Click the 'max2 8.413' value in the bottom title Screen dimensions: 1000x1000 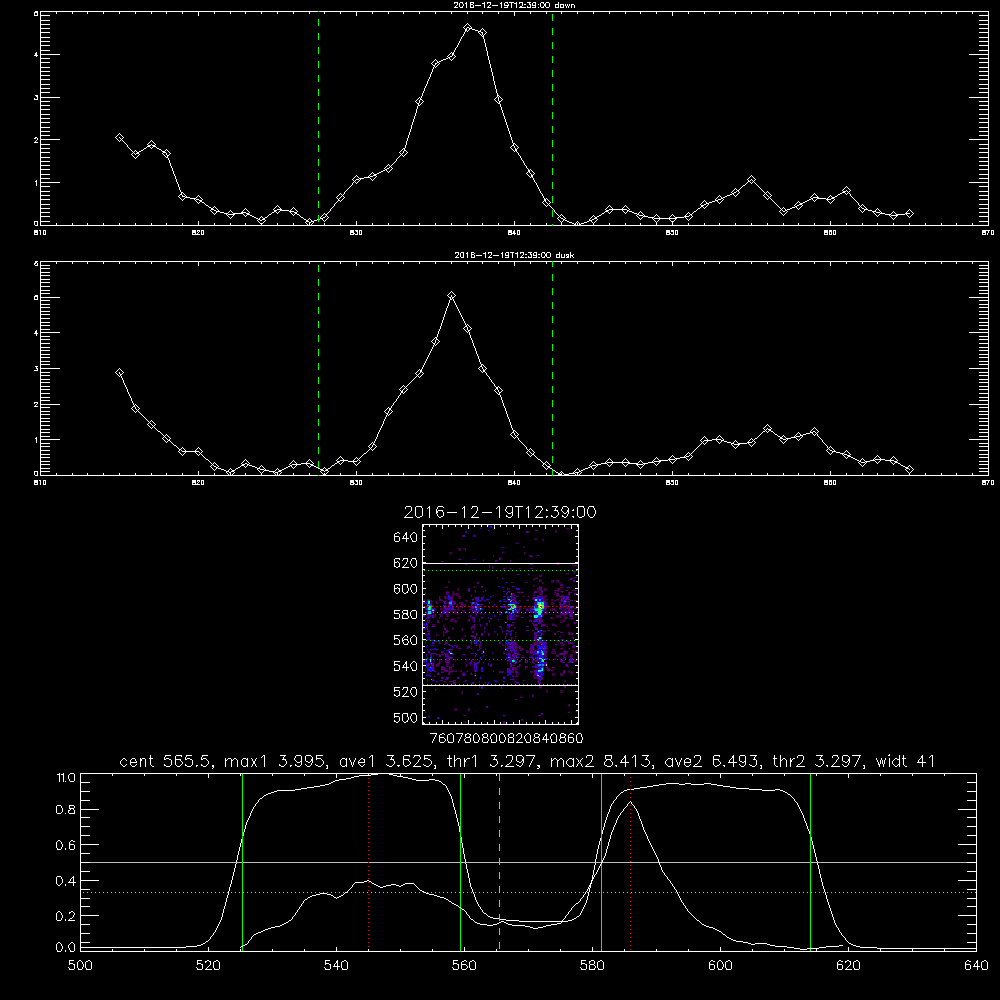pos(600,761)
